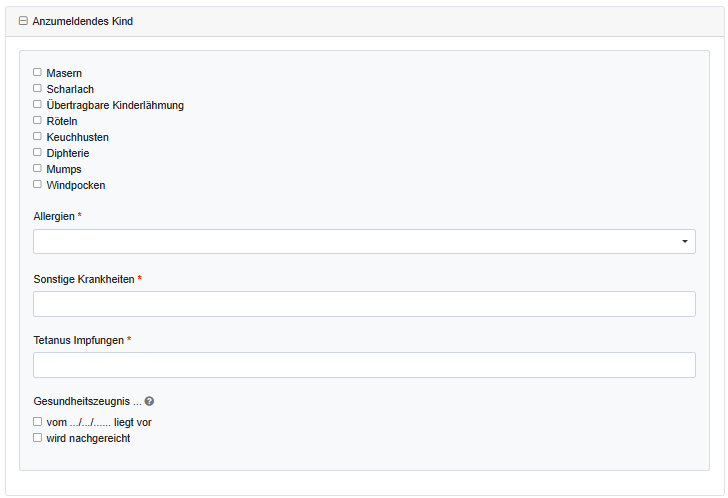Check Übertragbare Kinderlähmung option

[x=37, y=104]
